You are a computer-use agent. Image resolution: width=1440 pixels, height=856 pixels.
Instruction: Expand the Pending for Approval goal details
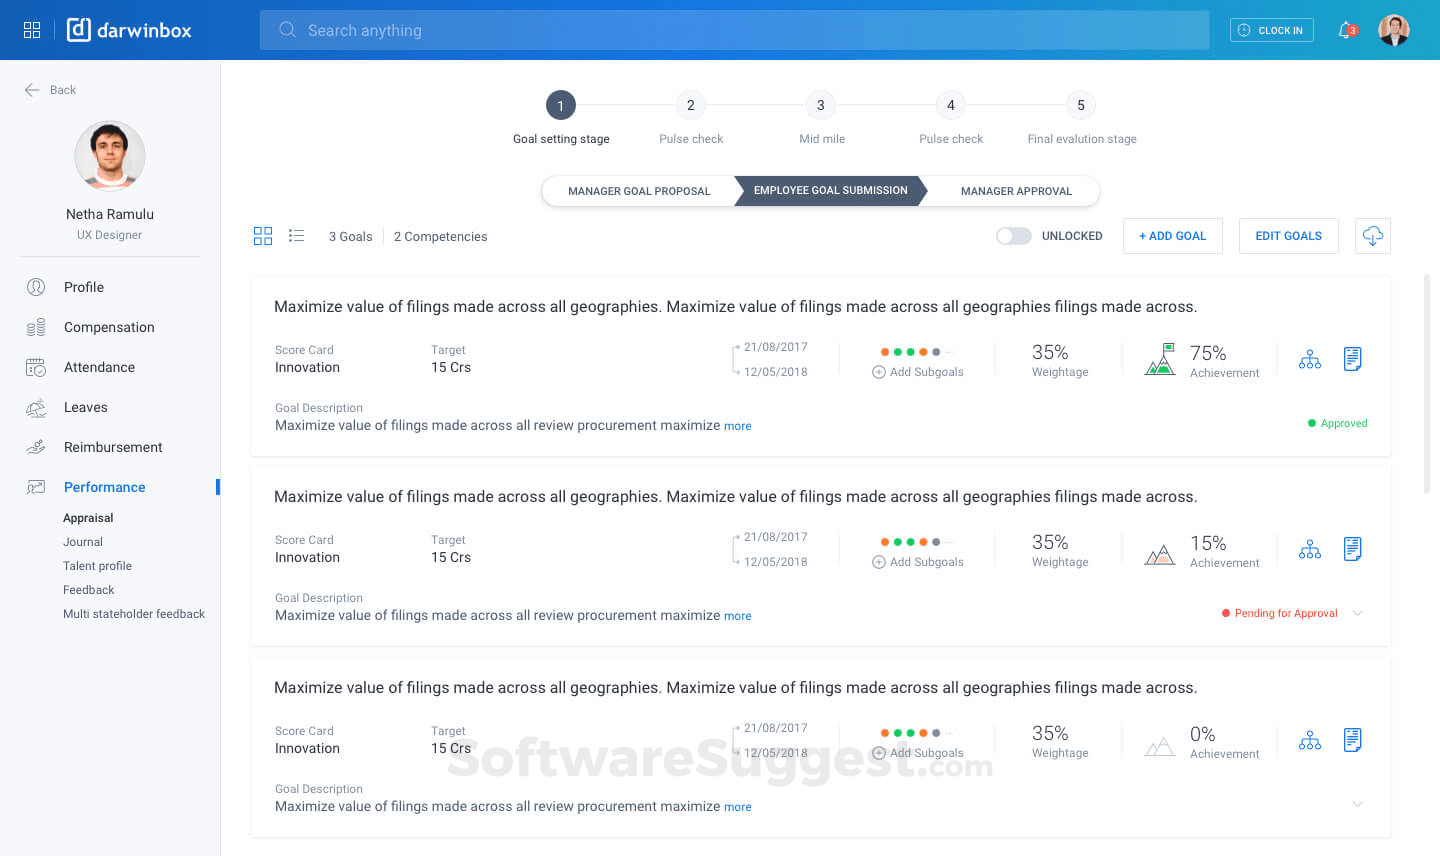click(1358, 613)
